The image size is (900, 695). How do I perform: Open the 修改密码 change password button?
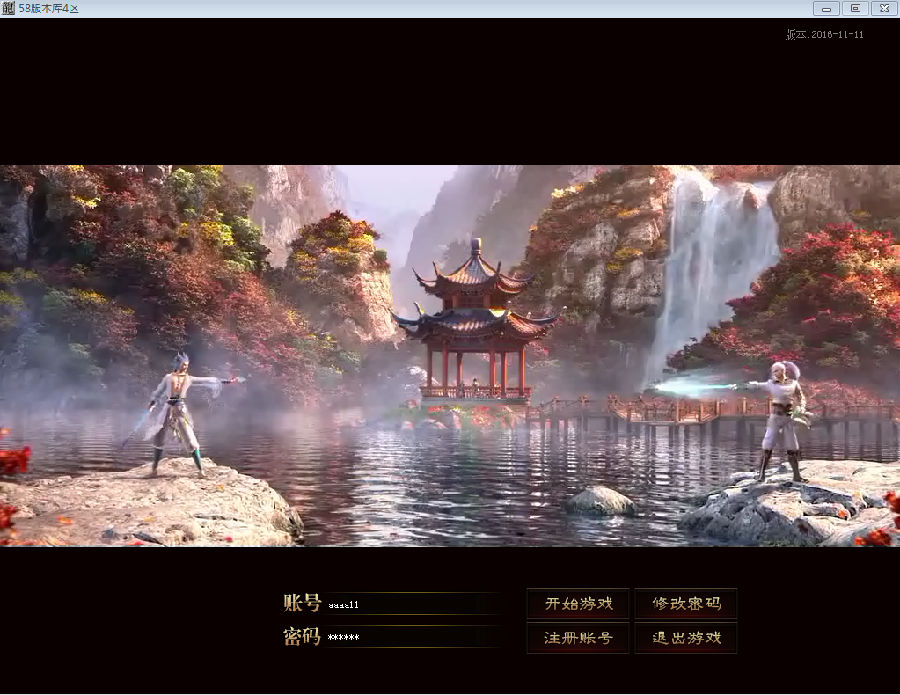686,604
